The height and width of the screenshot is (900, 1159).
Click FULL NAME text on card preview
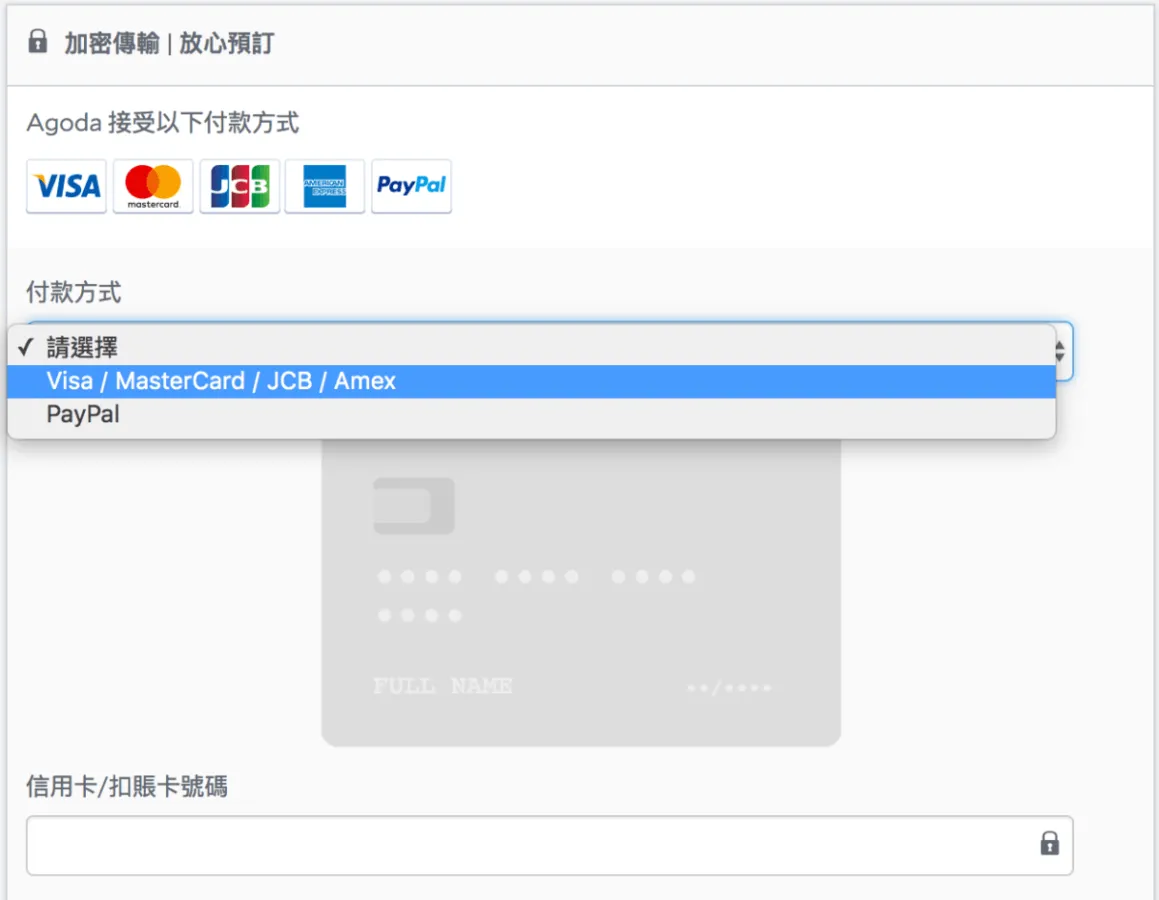pos(443,686)
